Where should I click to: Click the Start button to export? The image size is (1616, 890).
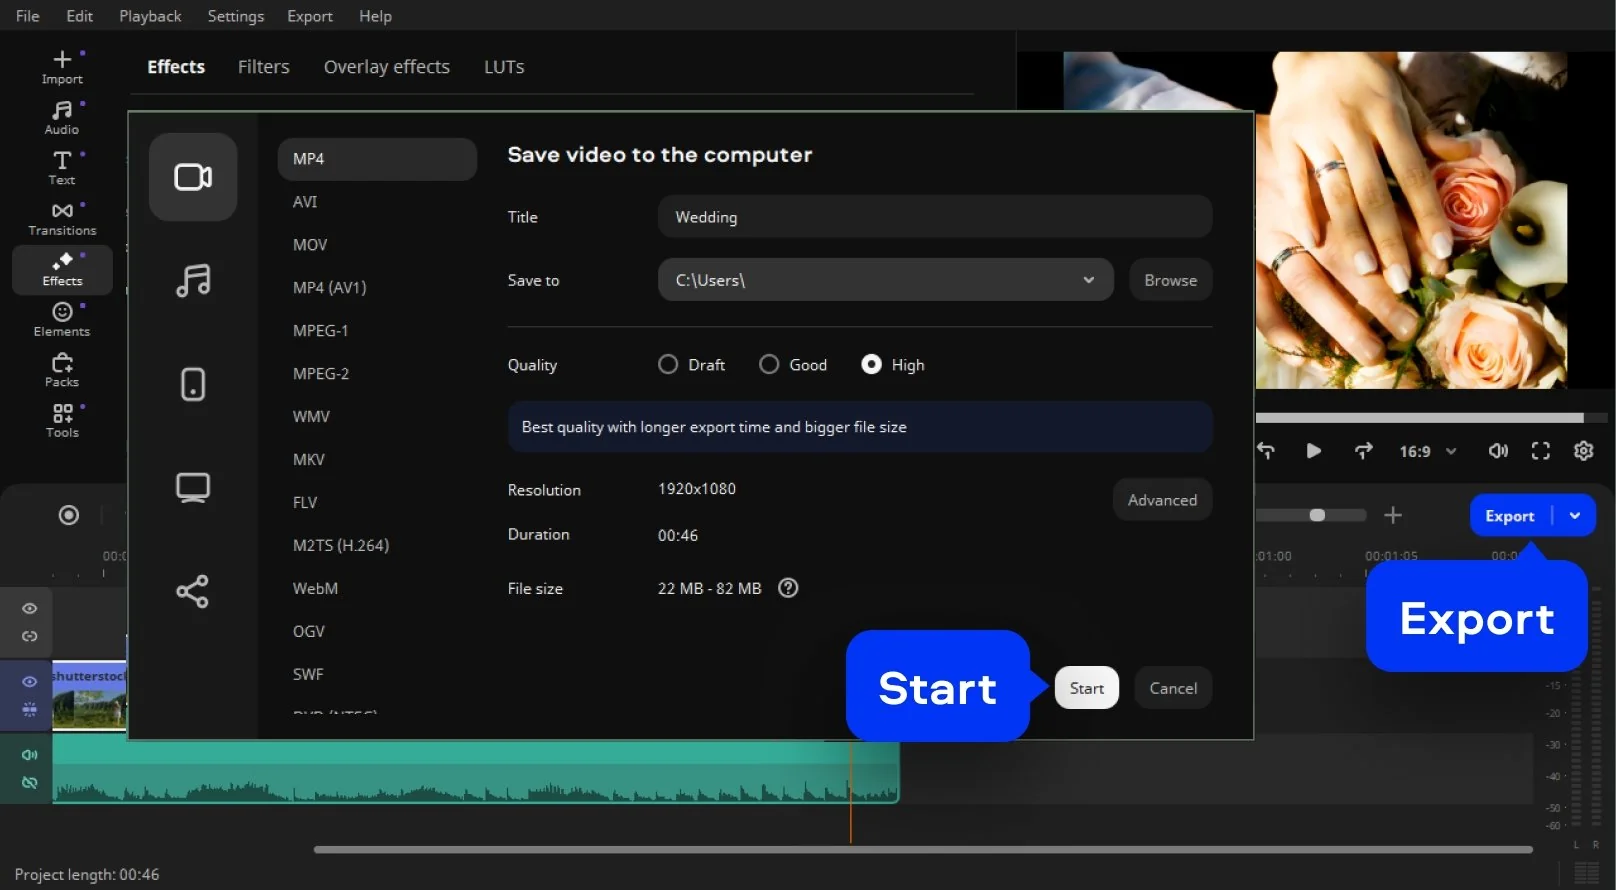pyautogui.click(x=1086, y=688)
